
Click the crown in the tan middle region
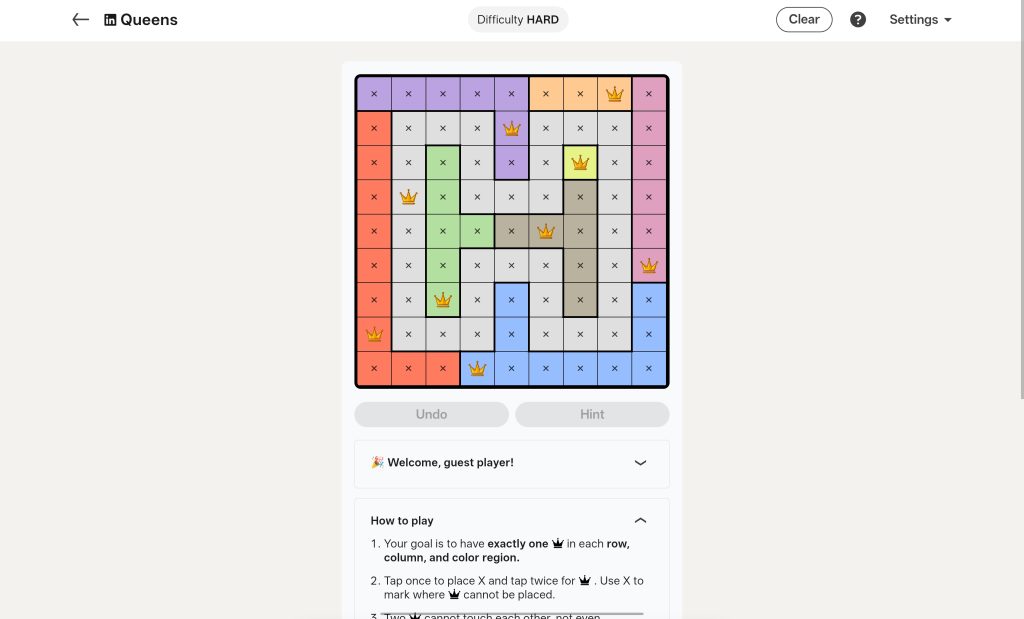pos(546,231)
